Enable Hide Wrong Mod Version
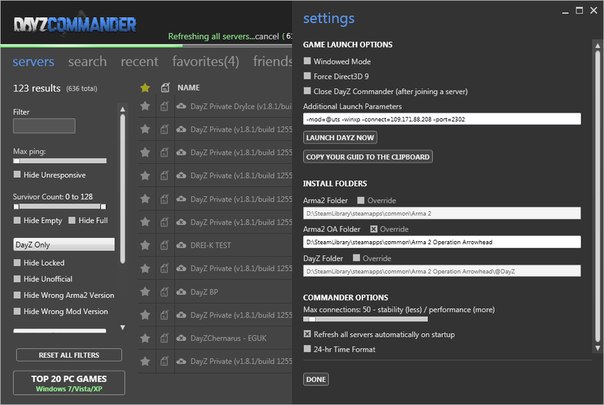The height and width of the screenshot is (405, 604). (x=17, y=311)
